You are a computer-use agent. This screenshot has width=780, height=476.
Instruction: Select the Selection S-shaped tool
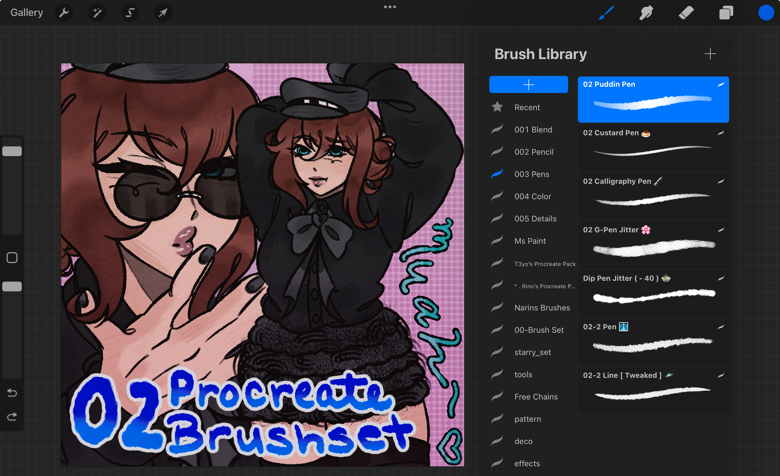[x=130, y=12]
